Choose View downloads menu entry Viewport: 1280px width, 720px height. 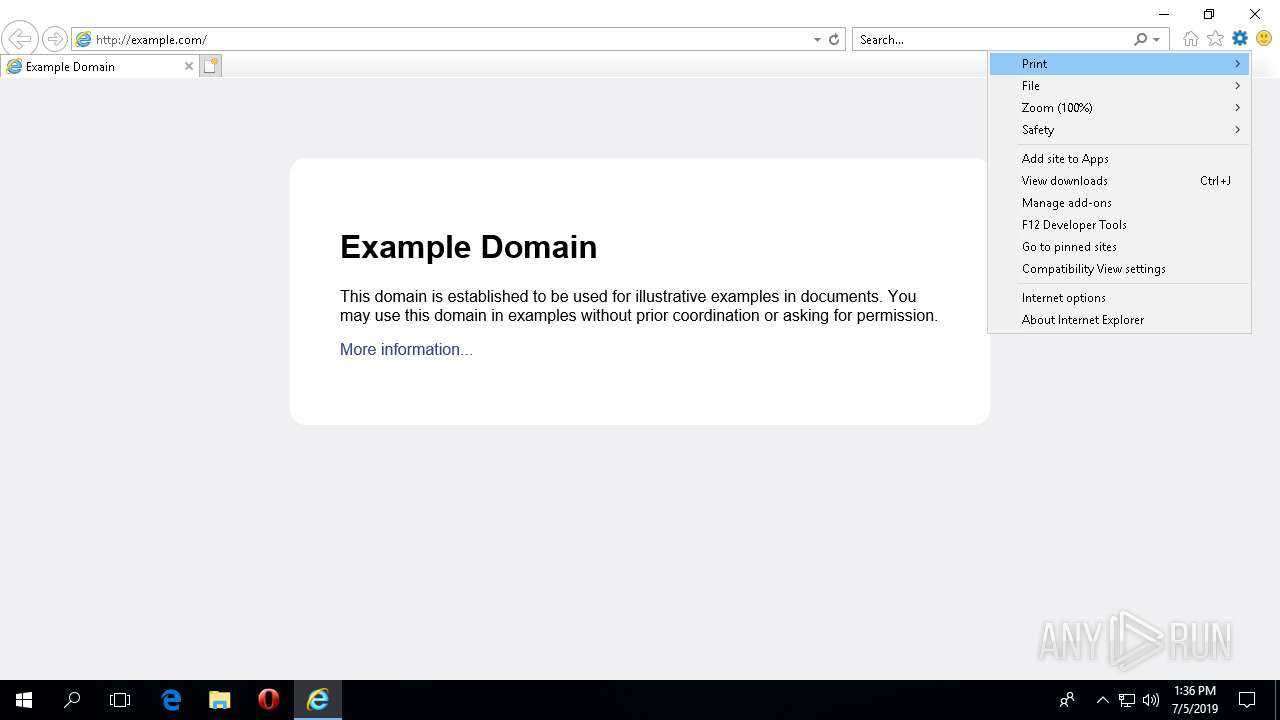click(1119, 181)
